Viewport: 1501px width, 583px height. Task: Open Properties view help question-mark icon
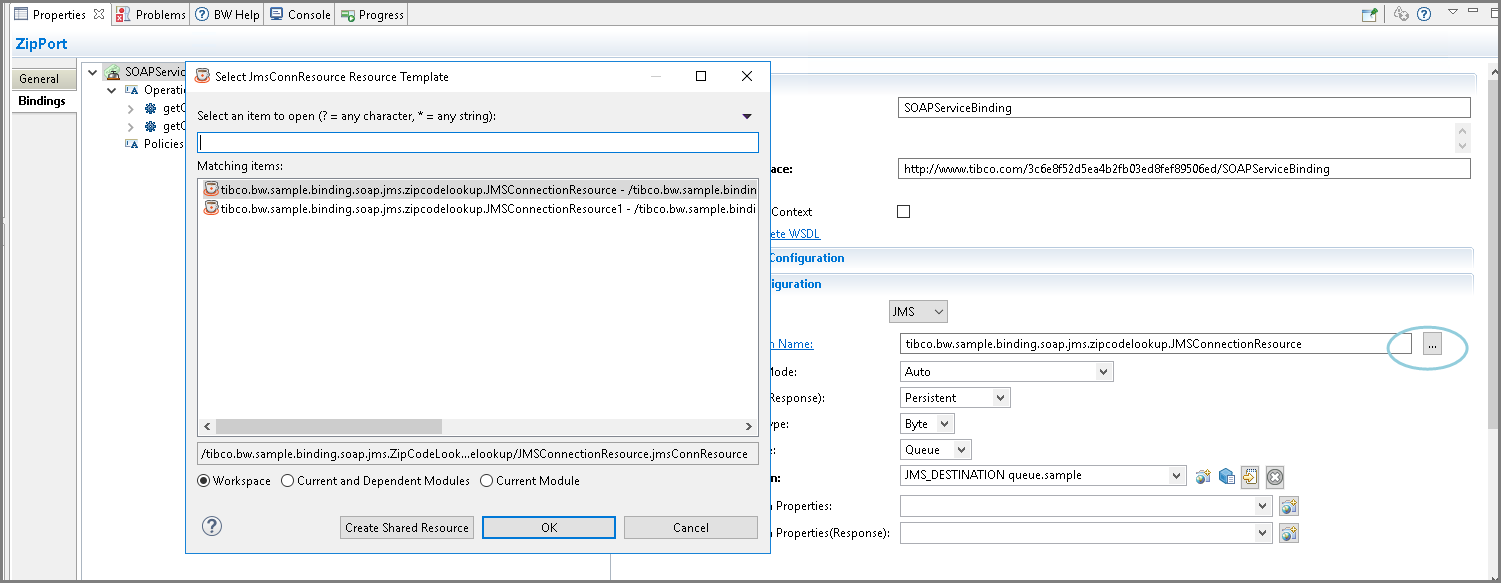[x=1424, y=14]
